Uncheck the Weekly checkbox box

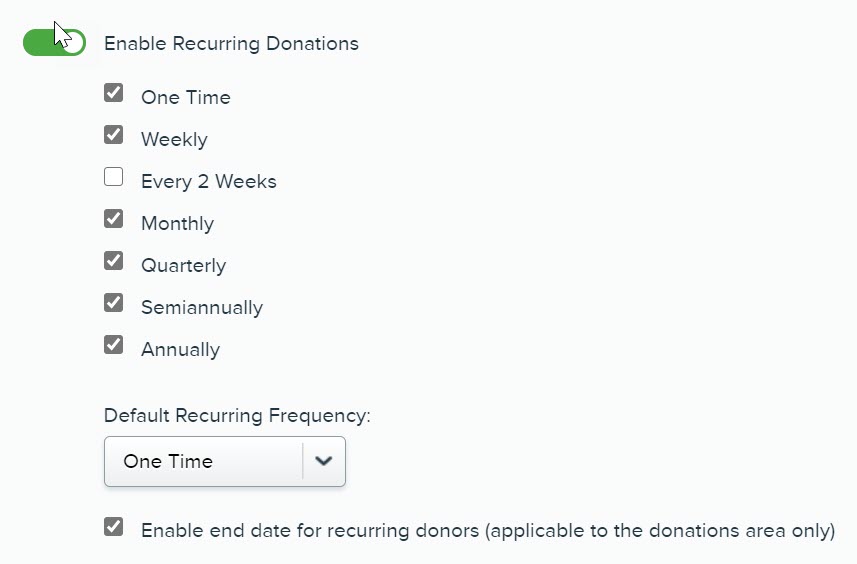pyautogui.click(x=114, y=135)
